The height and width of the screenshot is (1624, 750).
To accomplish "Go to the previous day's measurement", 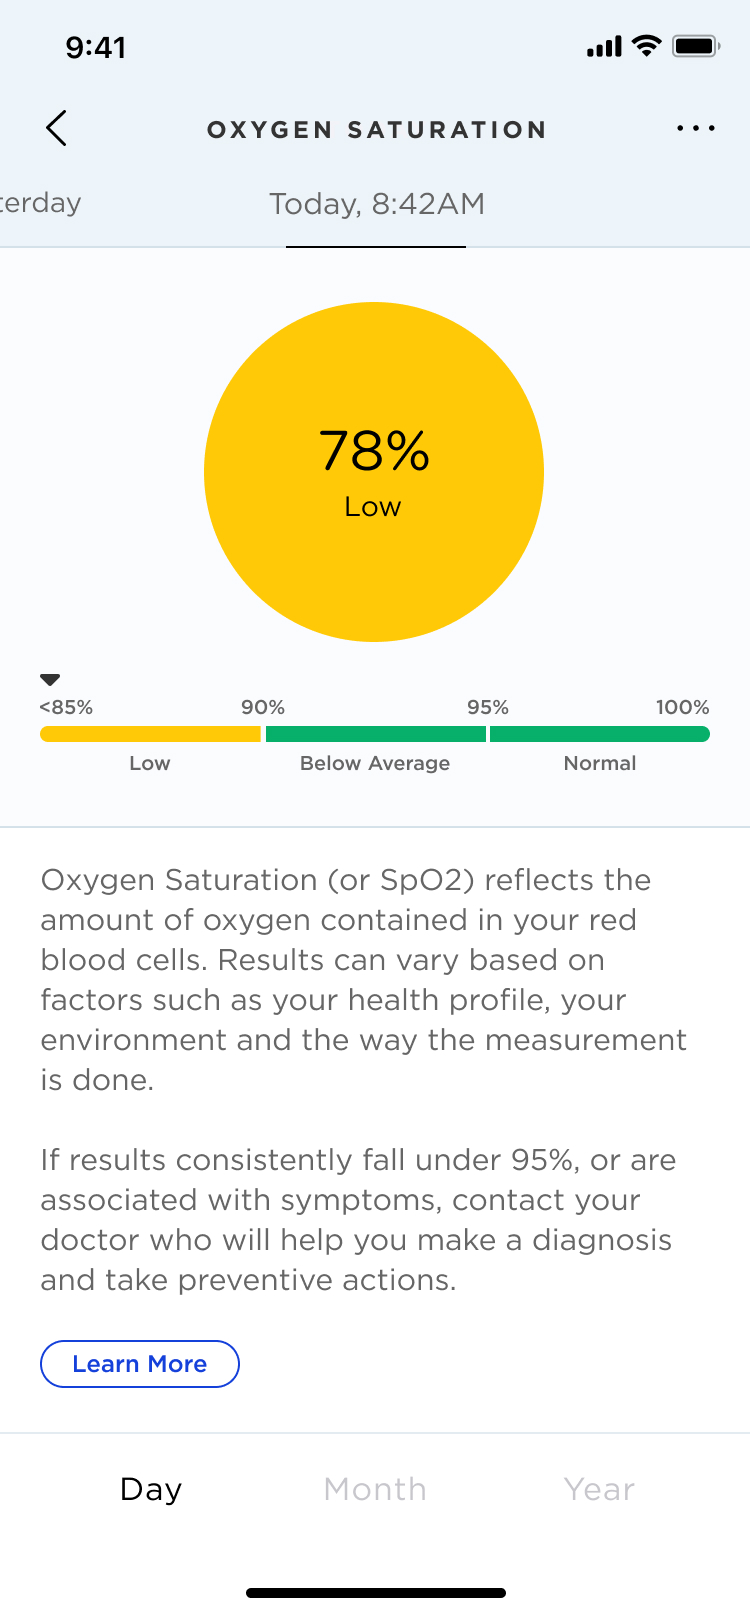I will 40,203.
